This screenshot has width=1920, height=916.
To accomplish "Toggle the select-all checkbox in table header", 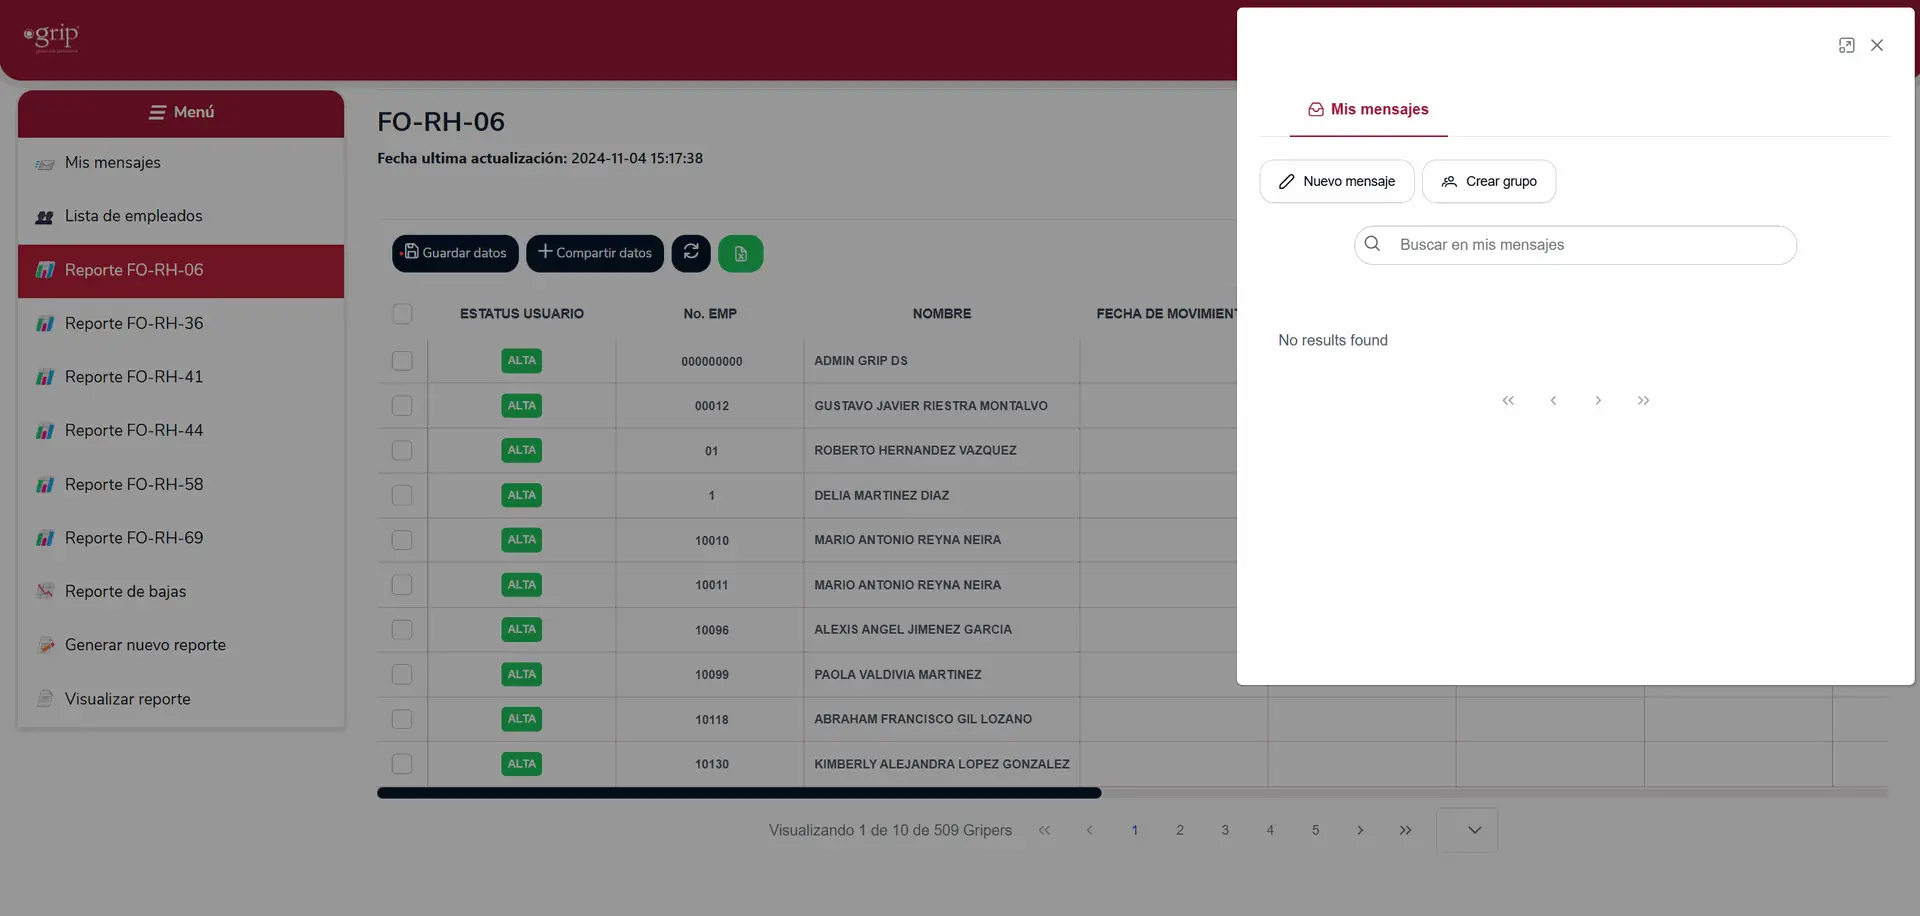I will click(402, 314).
